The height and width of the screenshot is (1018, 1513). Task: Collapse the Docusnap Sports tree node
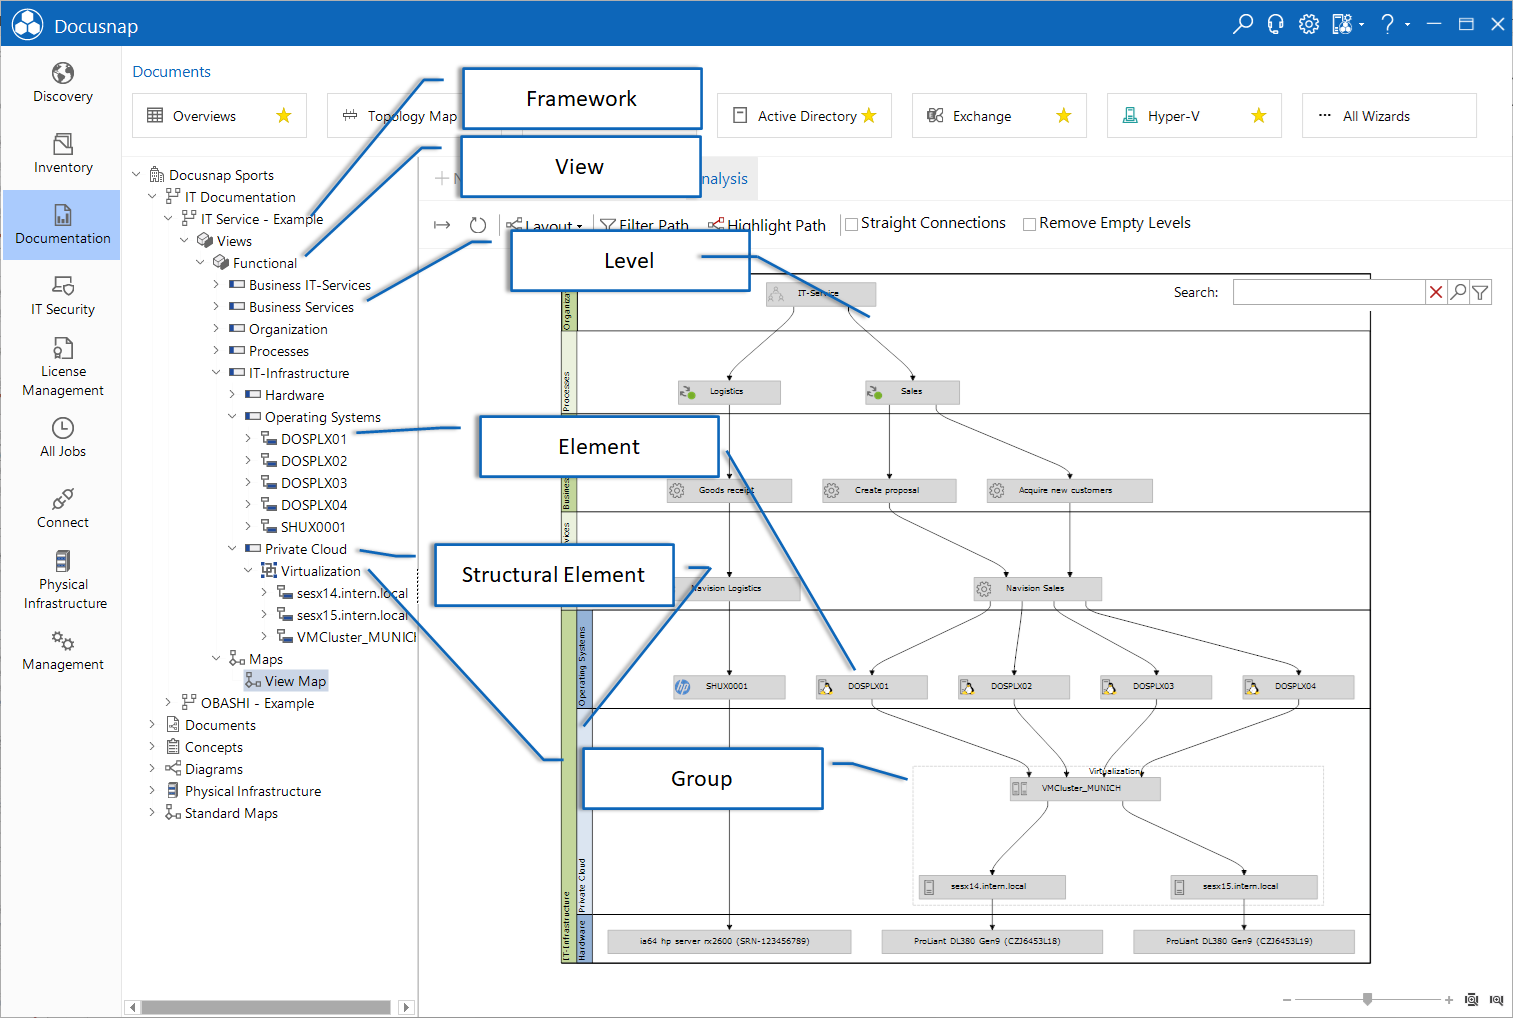[x=137, y=174]
